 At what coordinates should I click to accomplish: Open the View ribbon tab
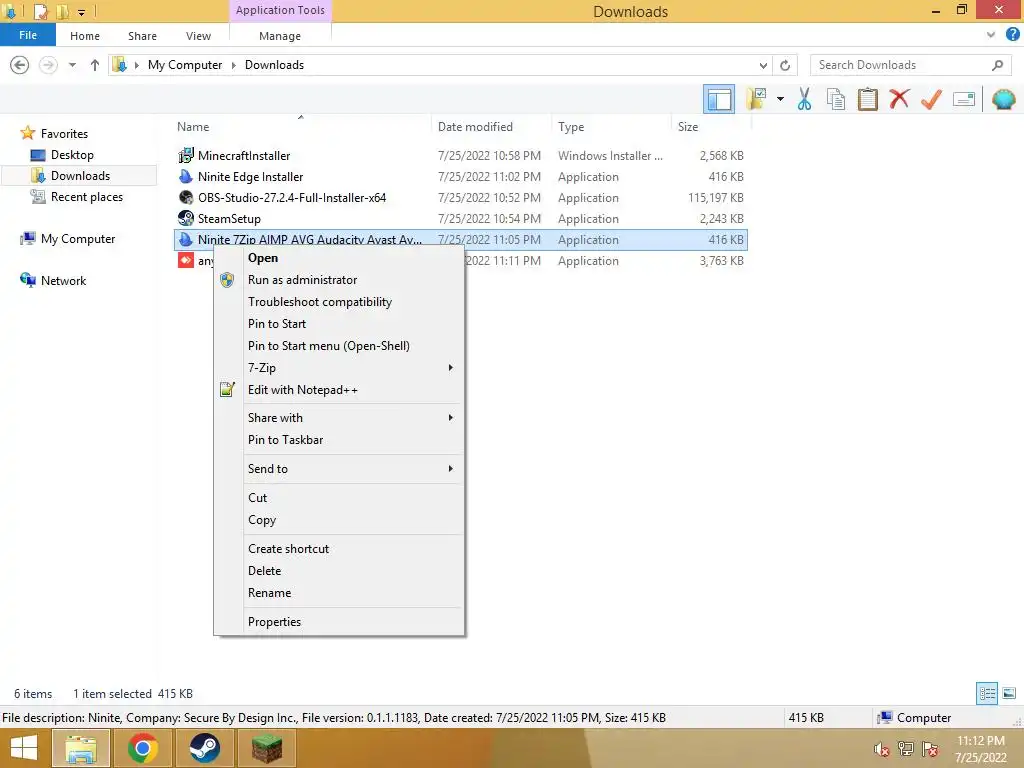[x=198, y=36]
